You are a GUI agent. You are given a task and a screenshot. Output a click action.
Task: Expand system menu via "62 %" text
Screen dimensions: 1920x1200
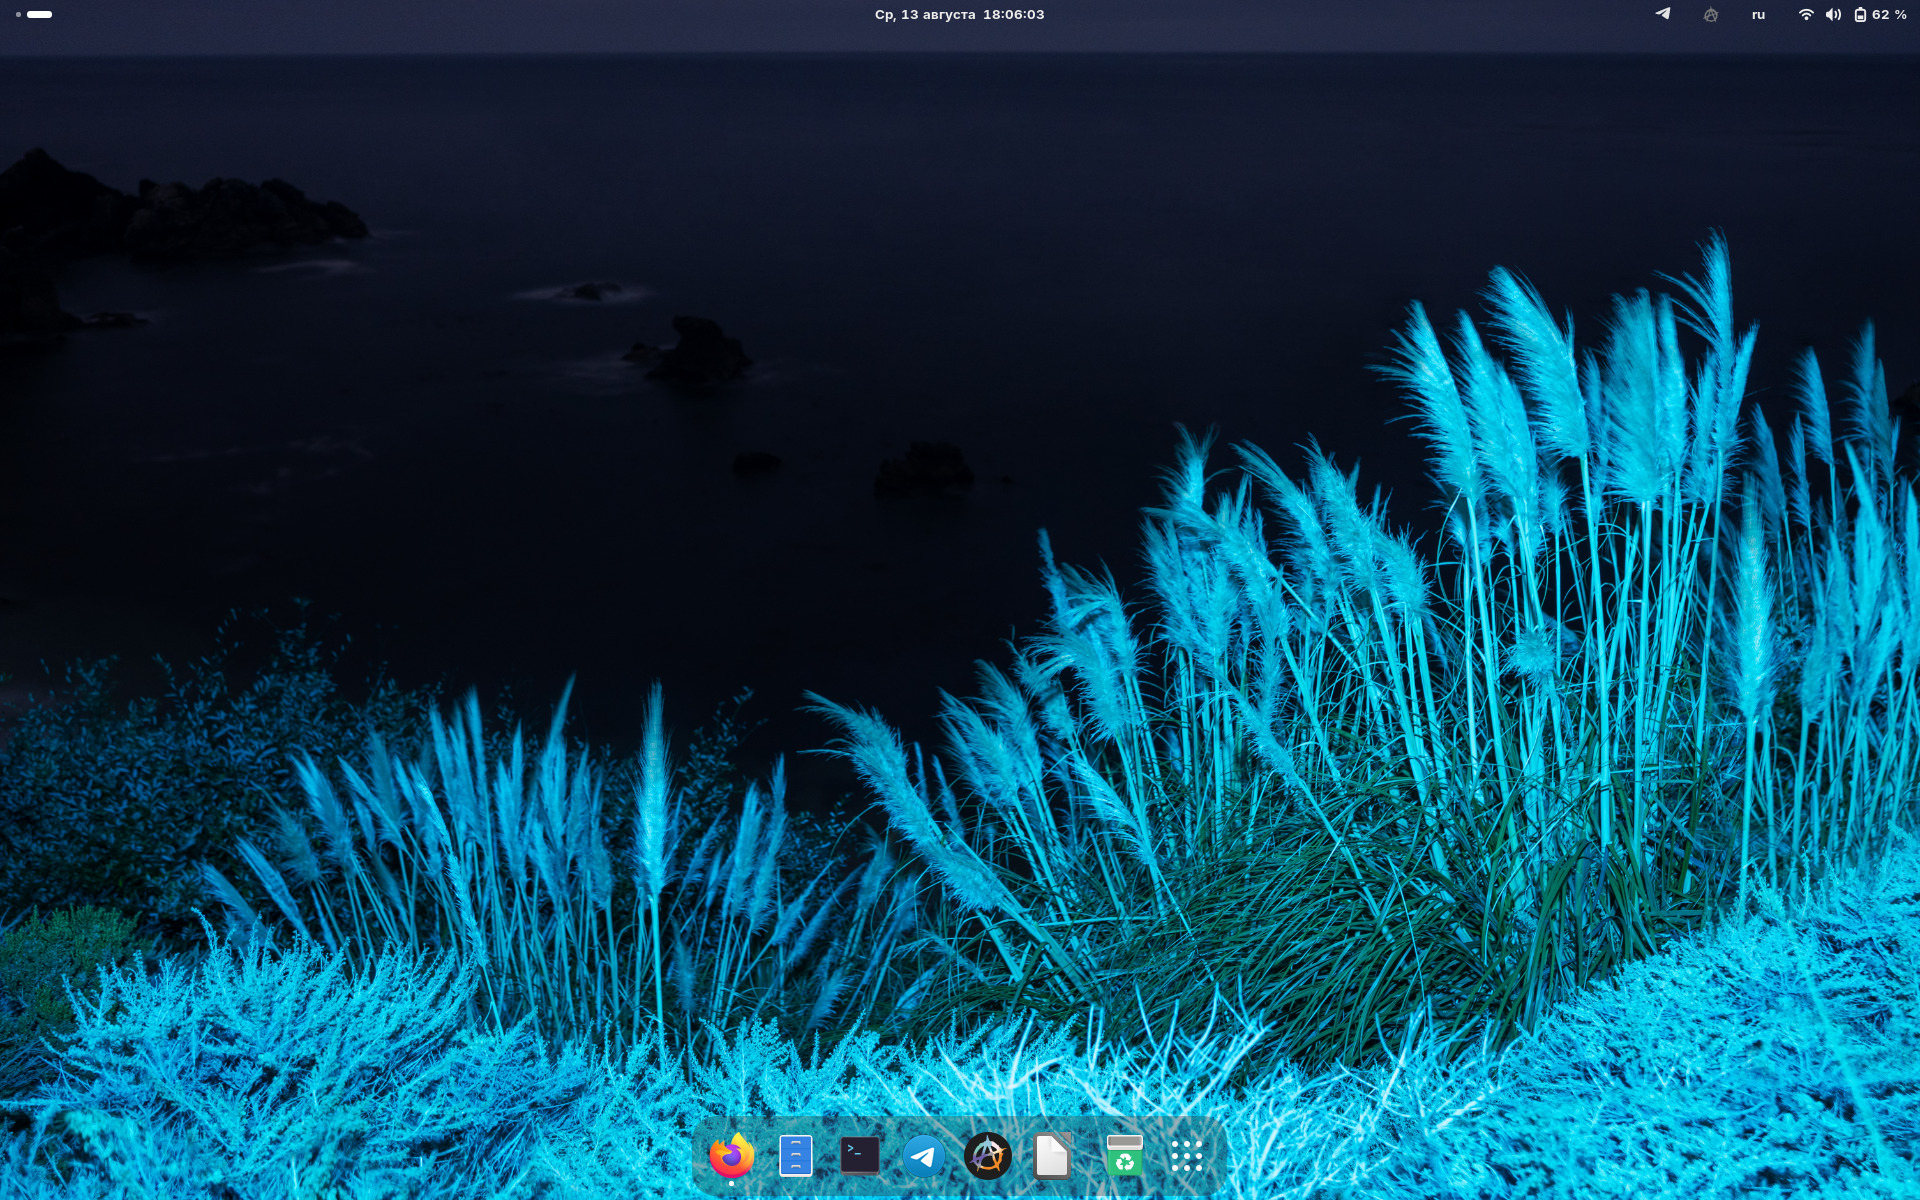1889,15
